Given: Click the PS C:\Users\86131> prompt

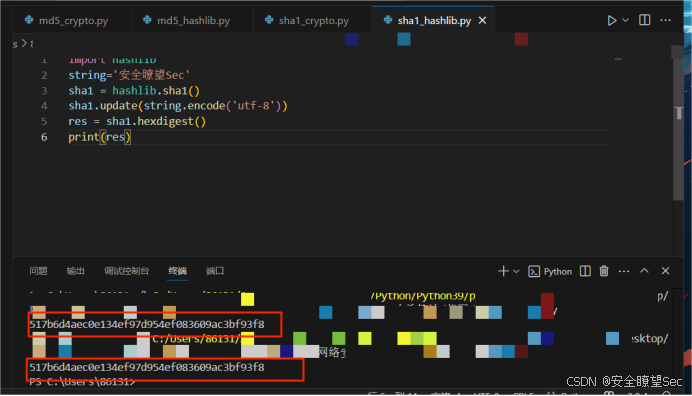Looking at the screenshot, I should click(x=82, y=382).
